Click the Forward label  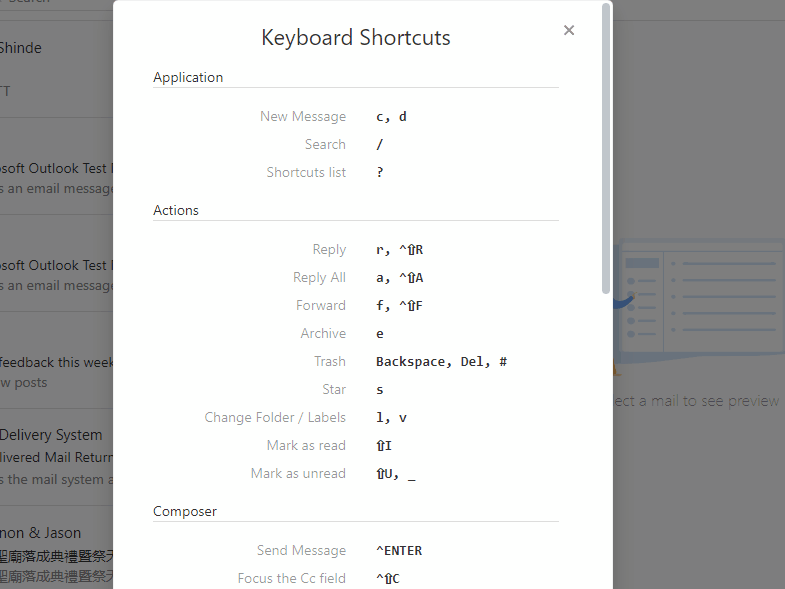point(321,306)
